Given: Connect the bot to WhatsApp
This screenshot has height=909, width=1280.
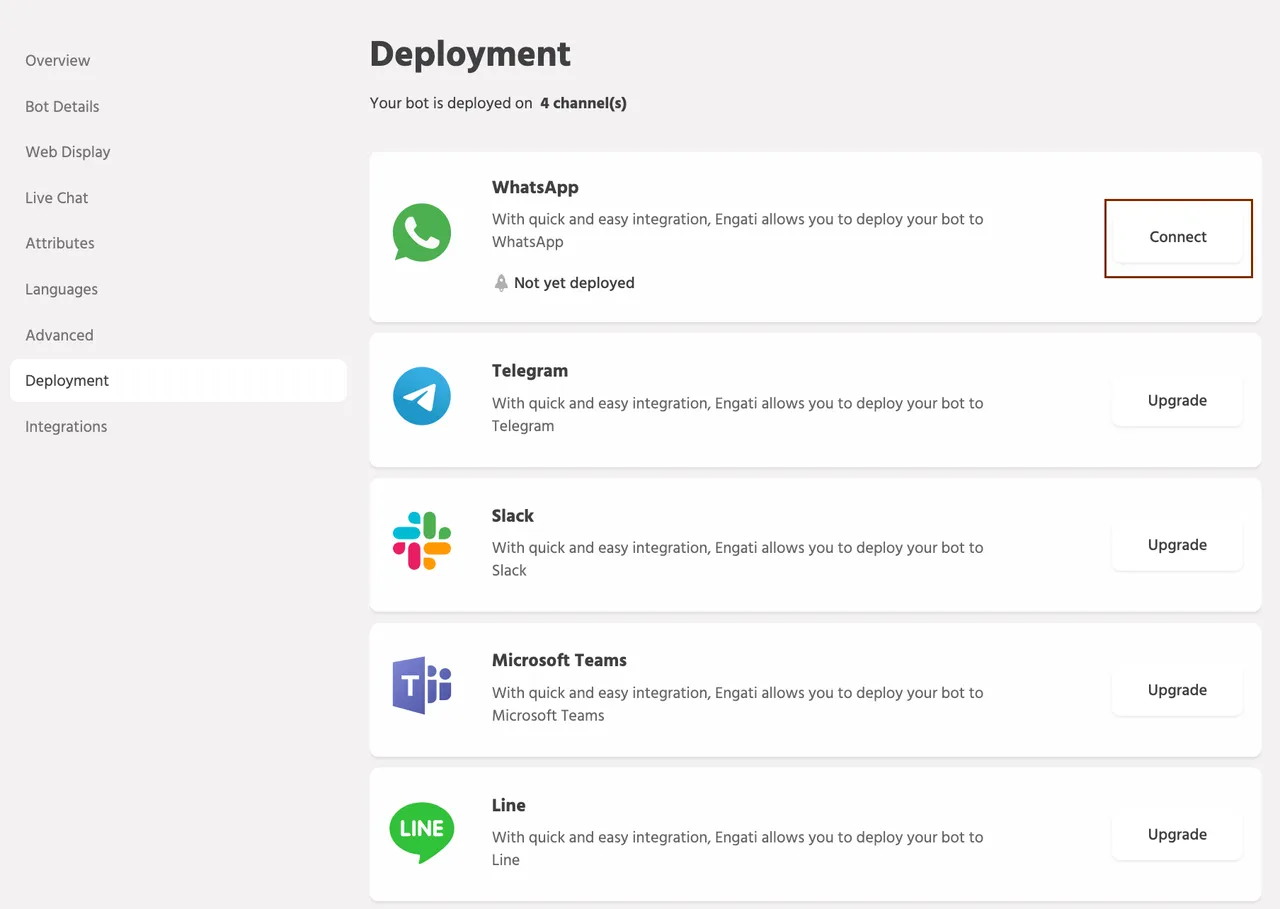Looking at the screenshot, I should click(1177, 237).
